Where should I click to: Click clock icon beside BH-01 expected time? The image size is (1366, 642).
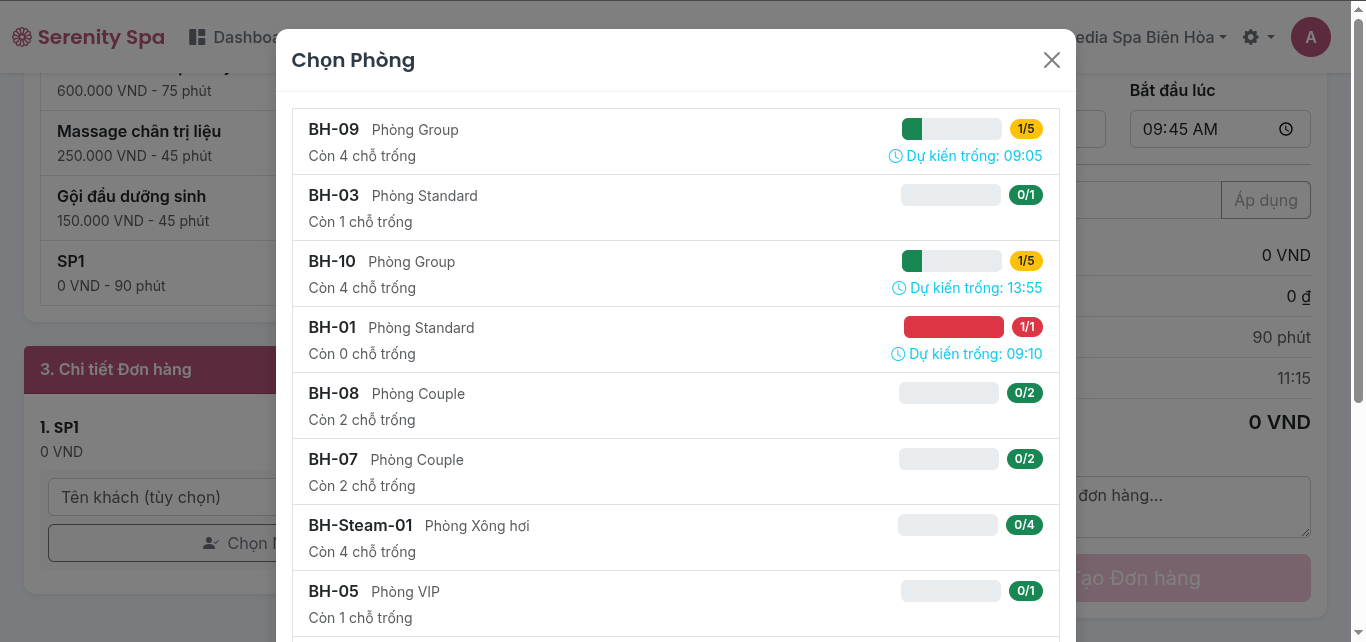tap(898, 354)
